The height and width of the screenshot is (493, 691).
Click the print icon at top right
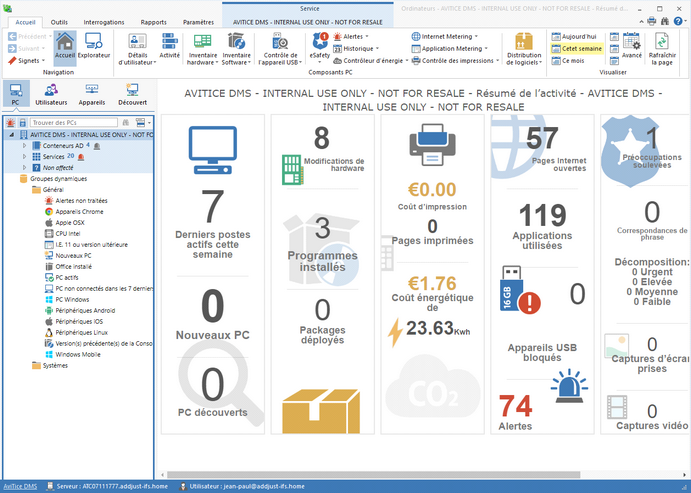click(x=652, y=21)
